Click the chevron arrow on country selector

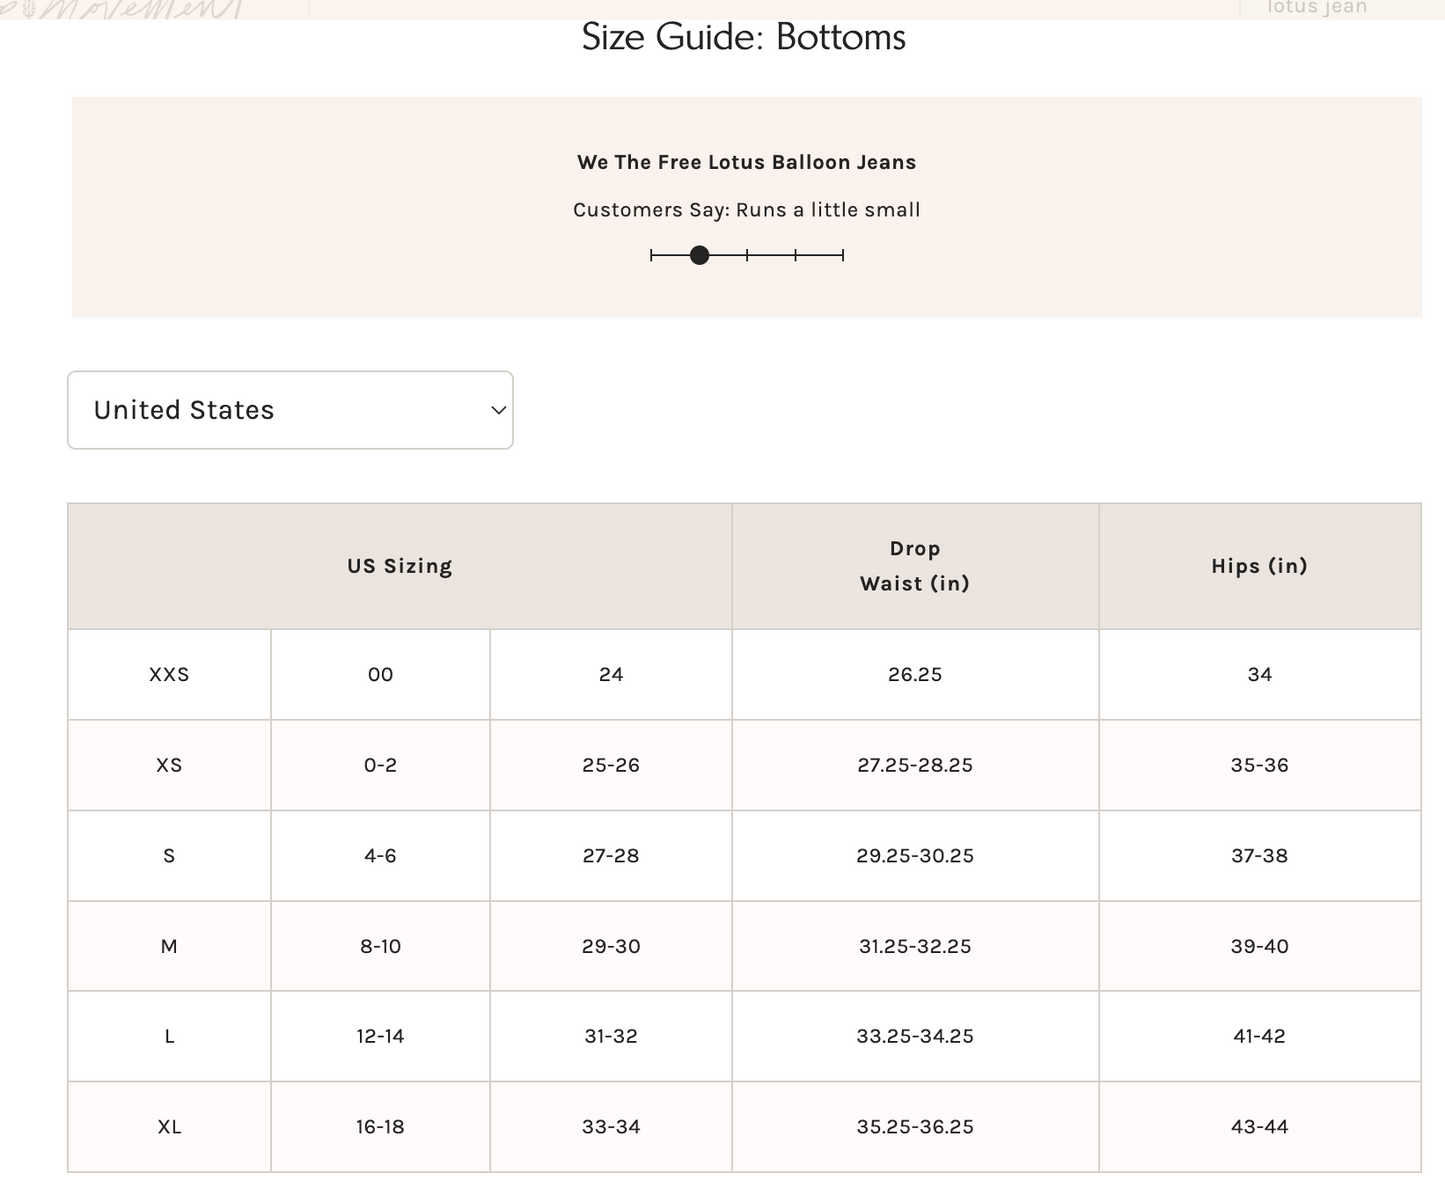tap(498, 411)
